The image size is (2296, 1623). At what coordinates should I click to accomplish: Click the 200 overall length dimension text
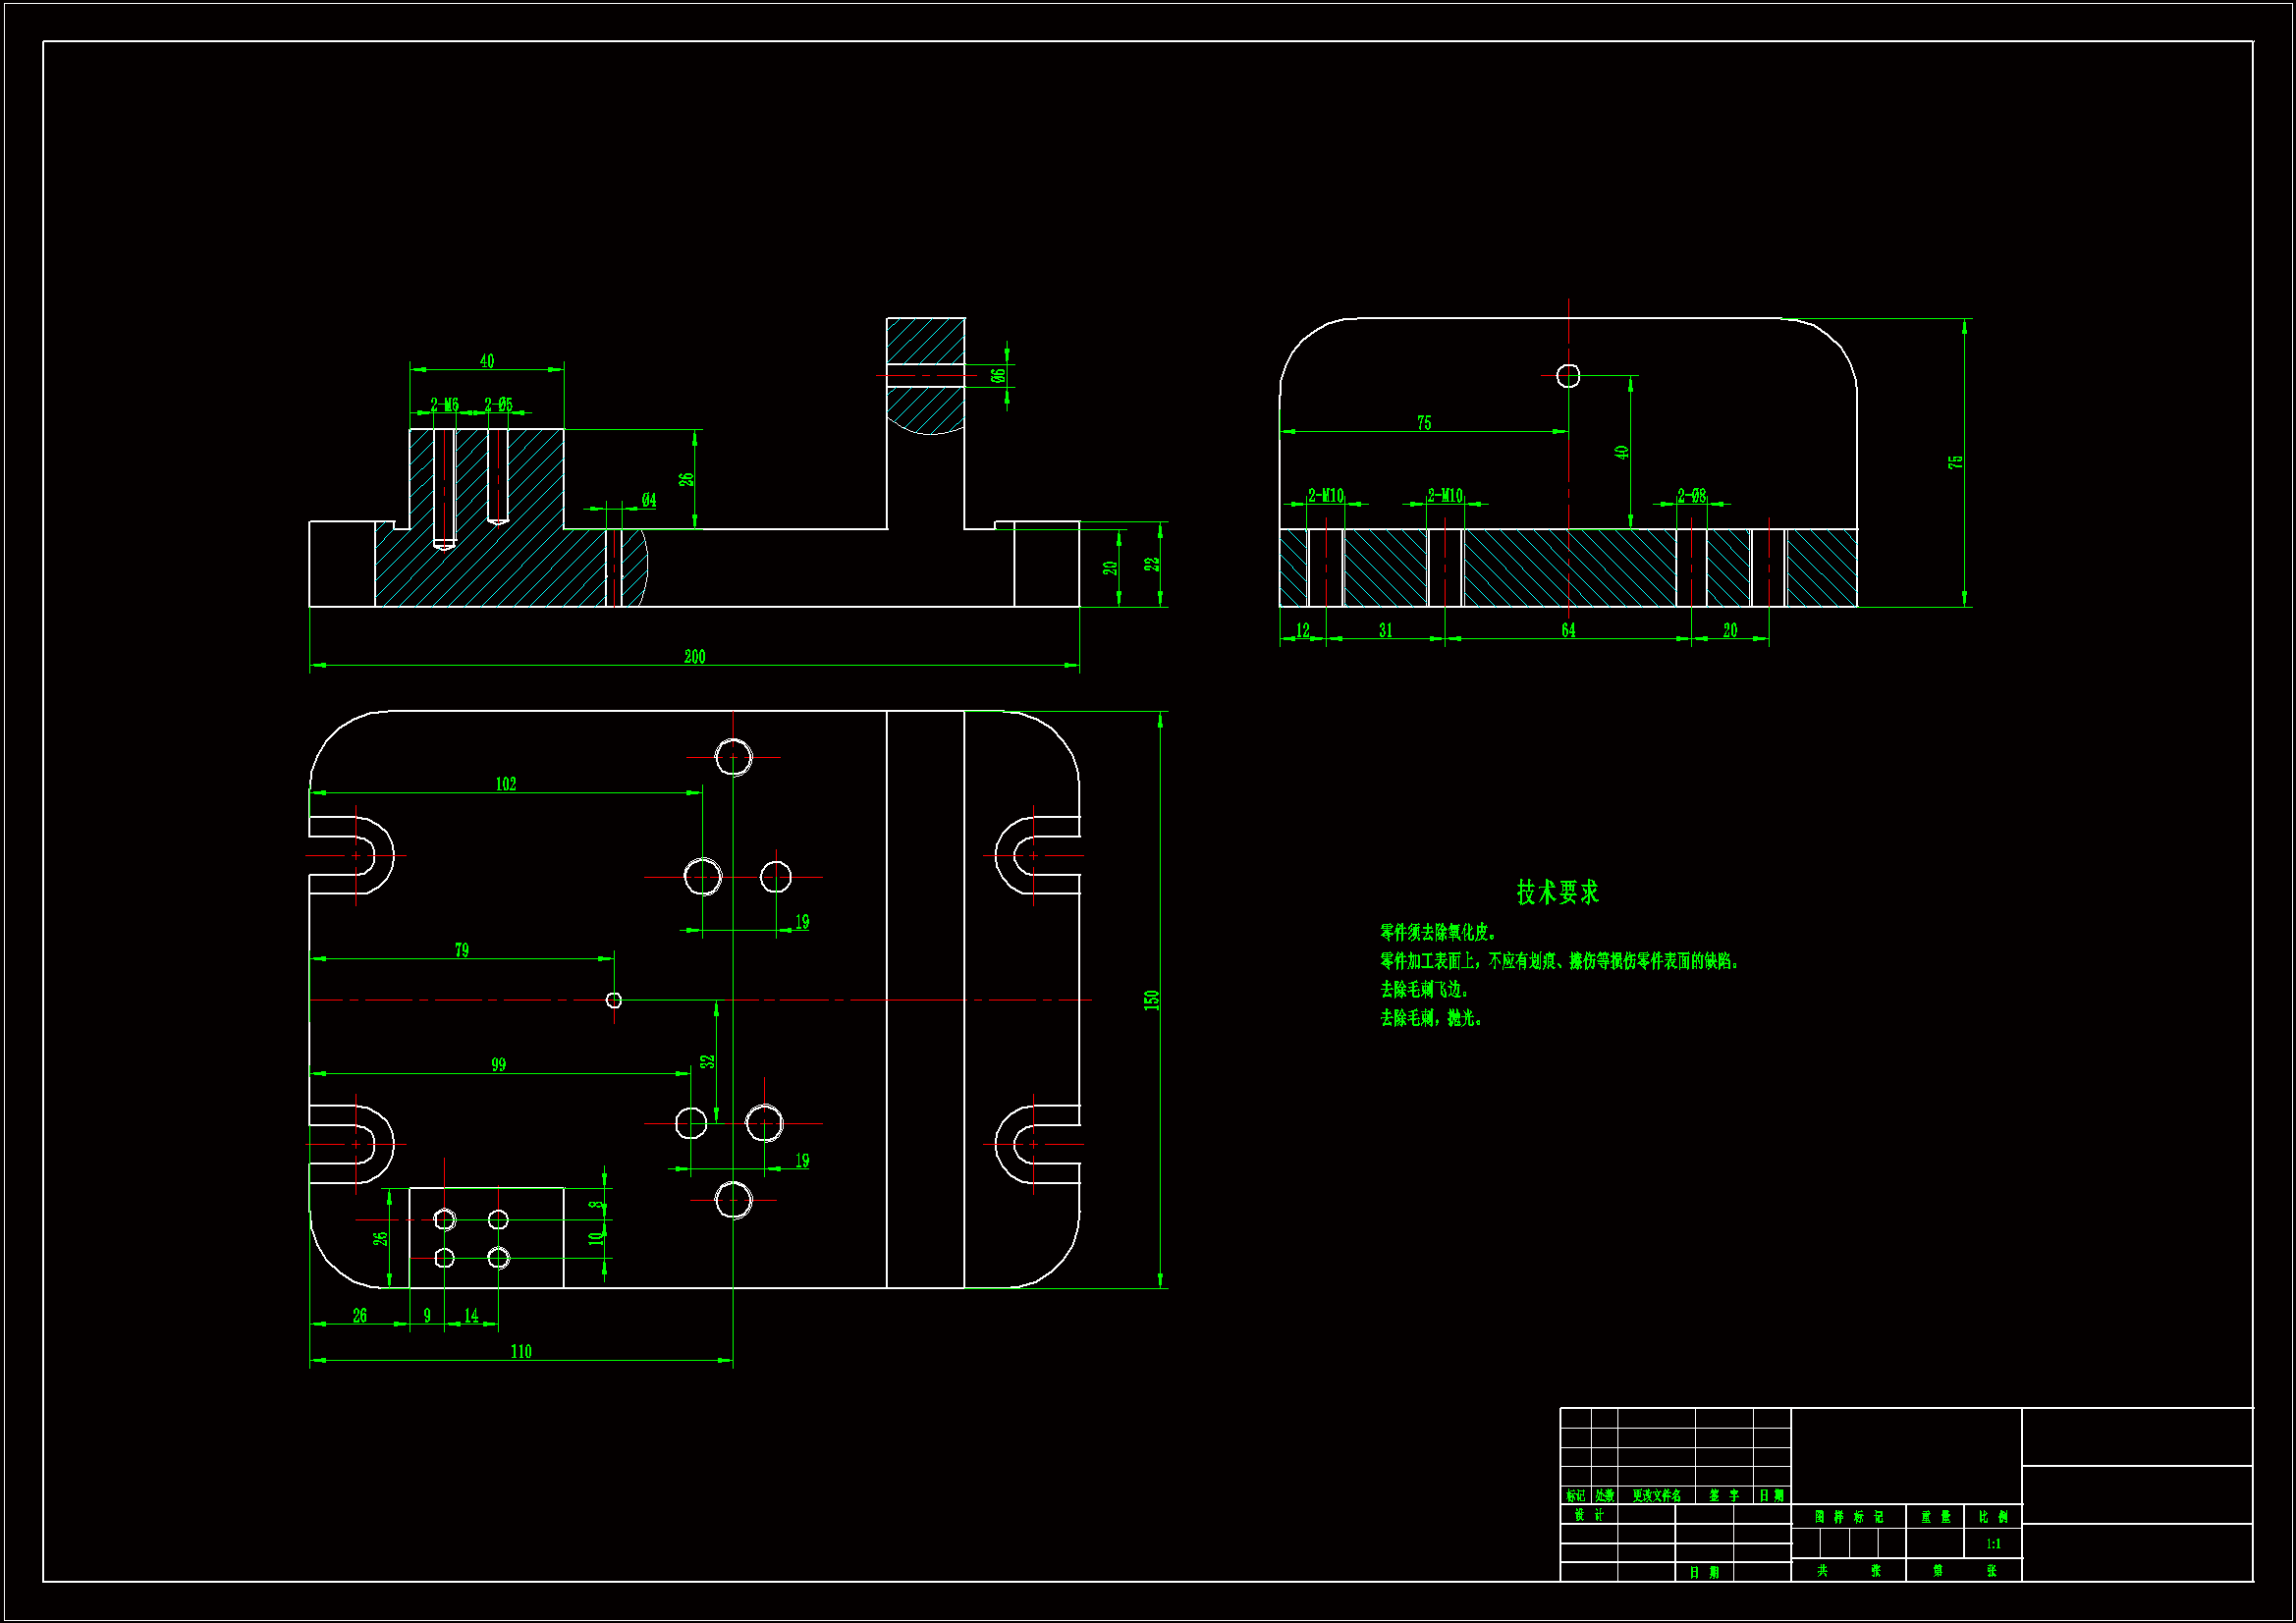pos(694,657)
